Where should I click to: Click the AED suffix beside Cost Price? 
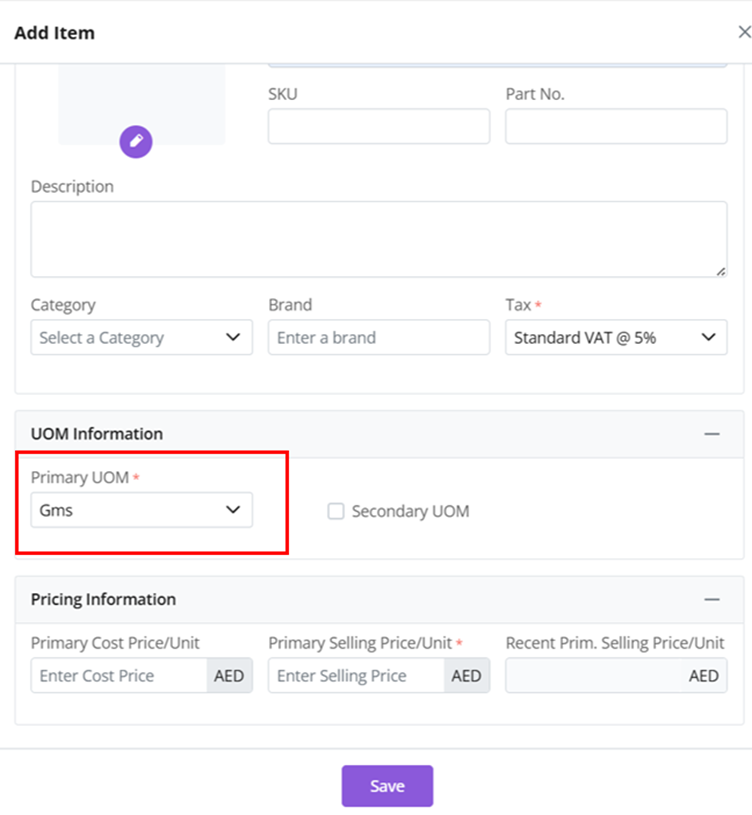click(229, 676)
